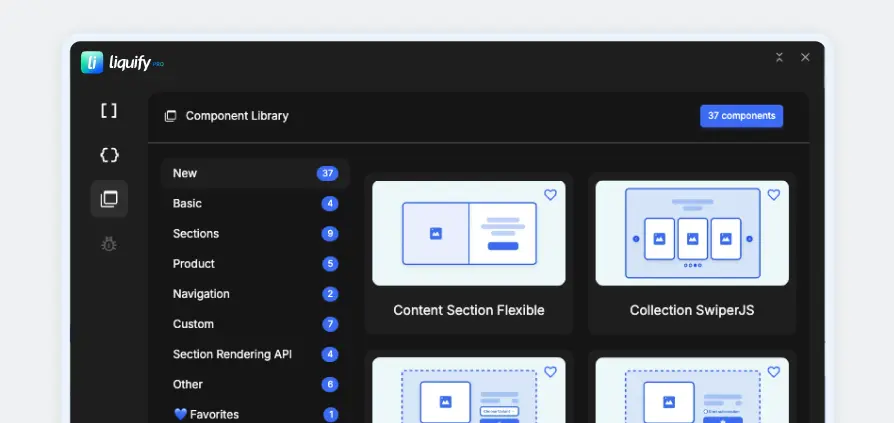Select the Other category
Image resolution: width=894 pixels, height=423 pixels.
255,385
